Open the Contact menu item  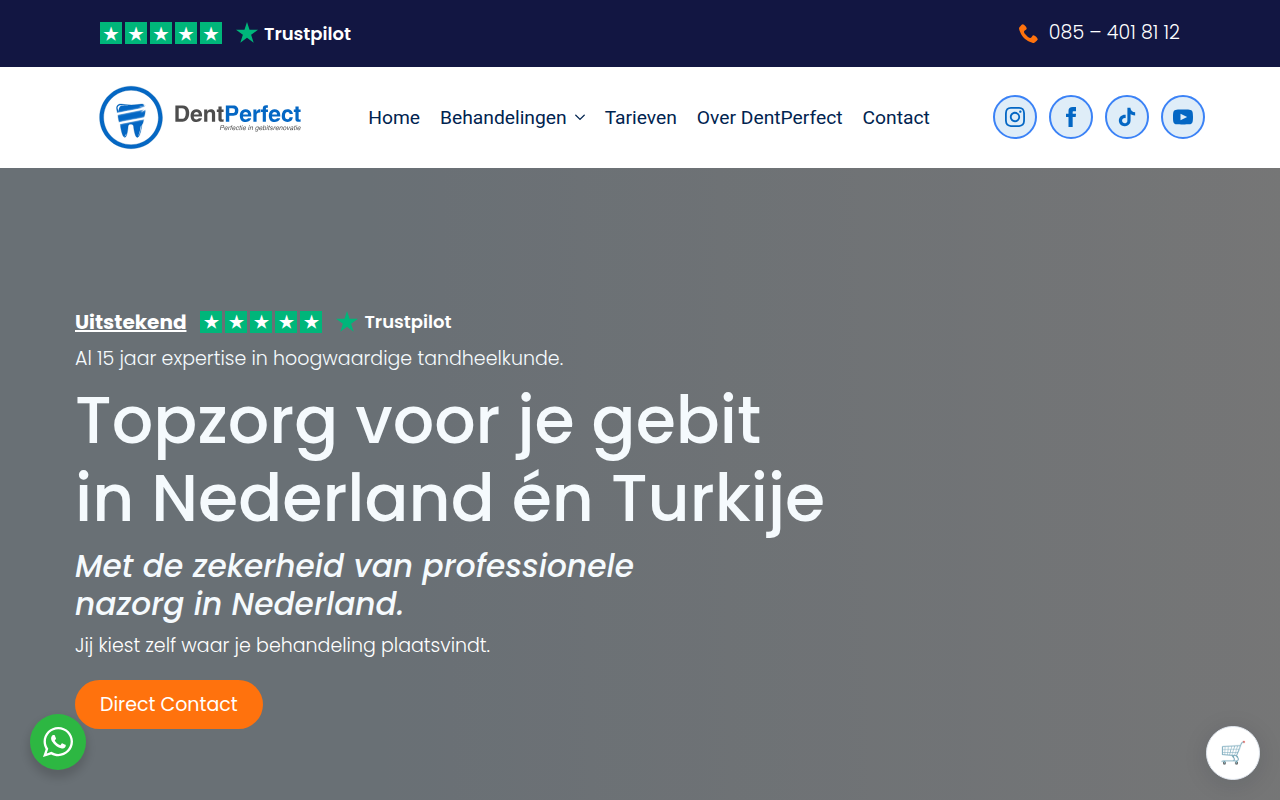pos(896,118)
